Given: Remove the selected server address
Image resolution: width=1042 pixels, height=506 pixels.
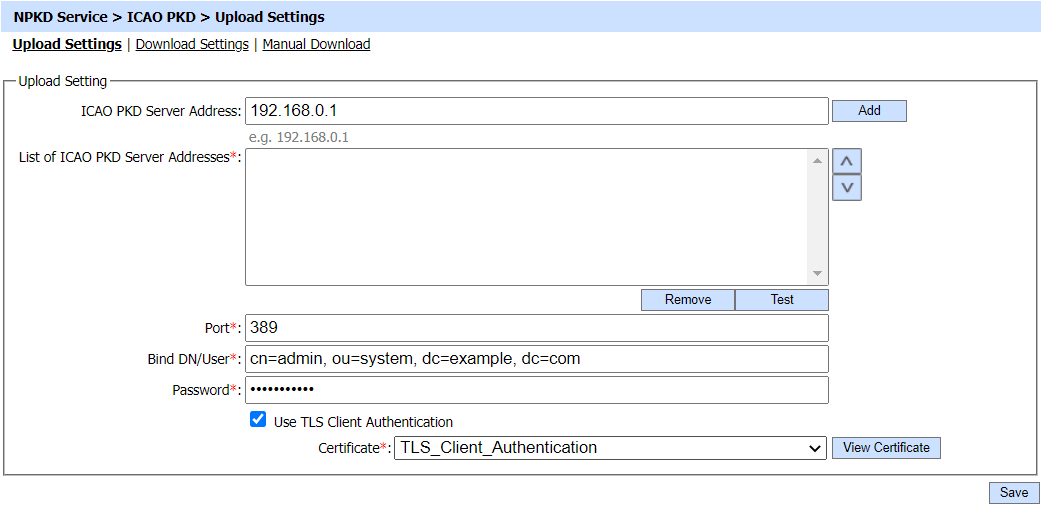Looking at the screenshot, I should click(688, 300).
